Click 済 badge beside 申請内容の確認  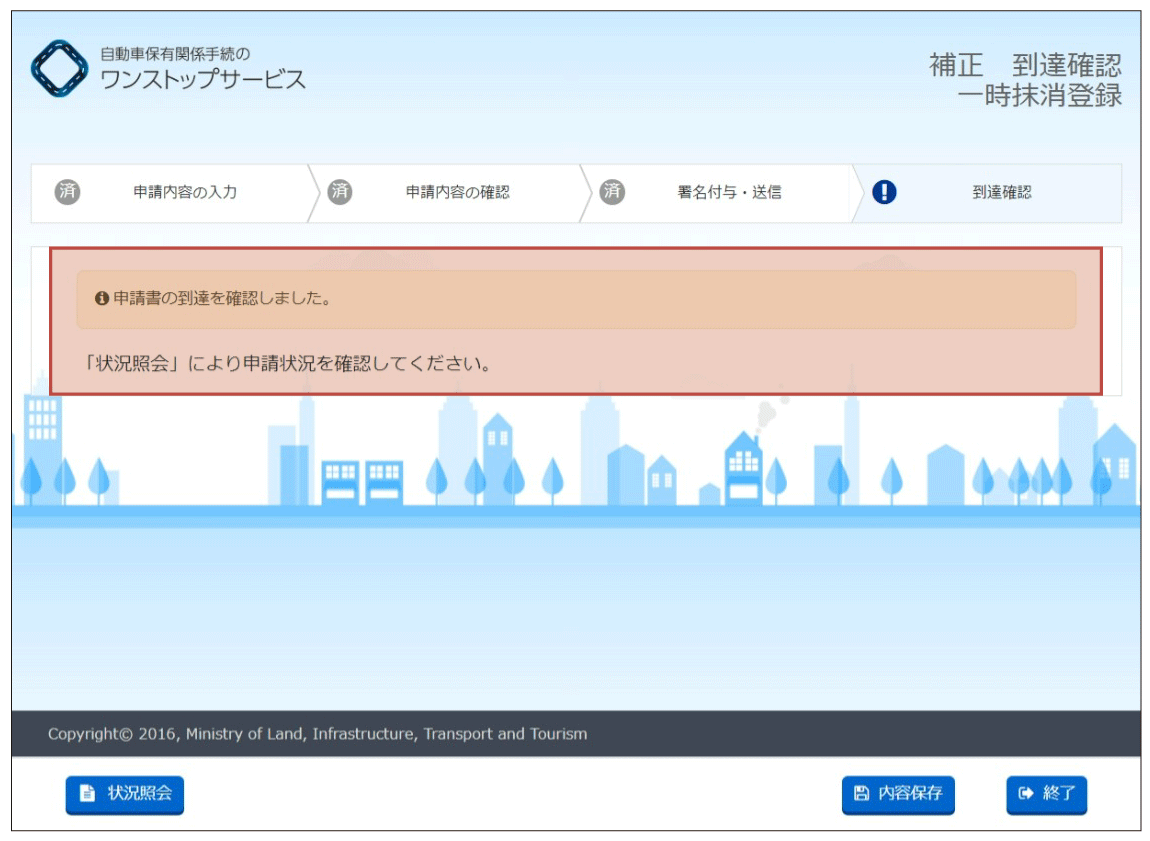click(x=340, y=192)
